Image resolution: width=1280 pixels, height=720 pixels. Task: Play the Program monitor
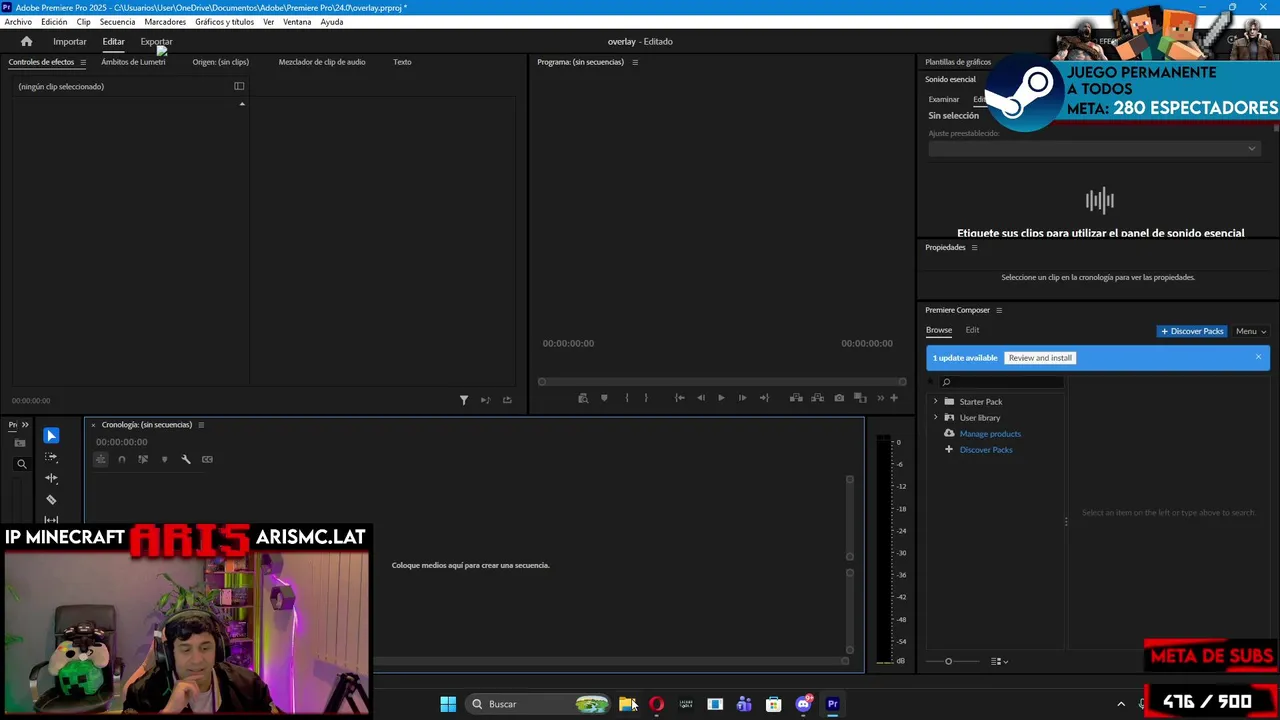[x=721, y=398]
